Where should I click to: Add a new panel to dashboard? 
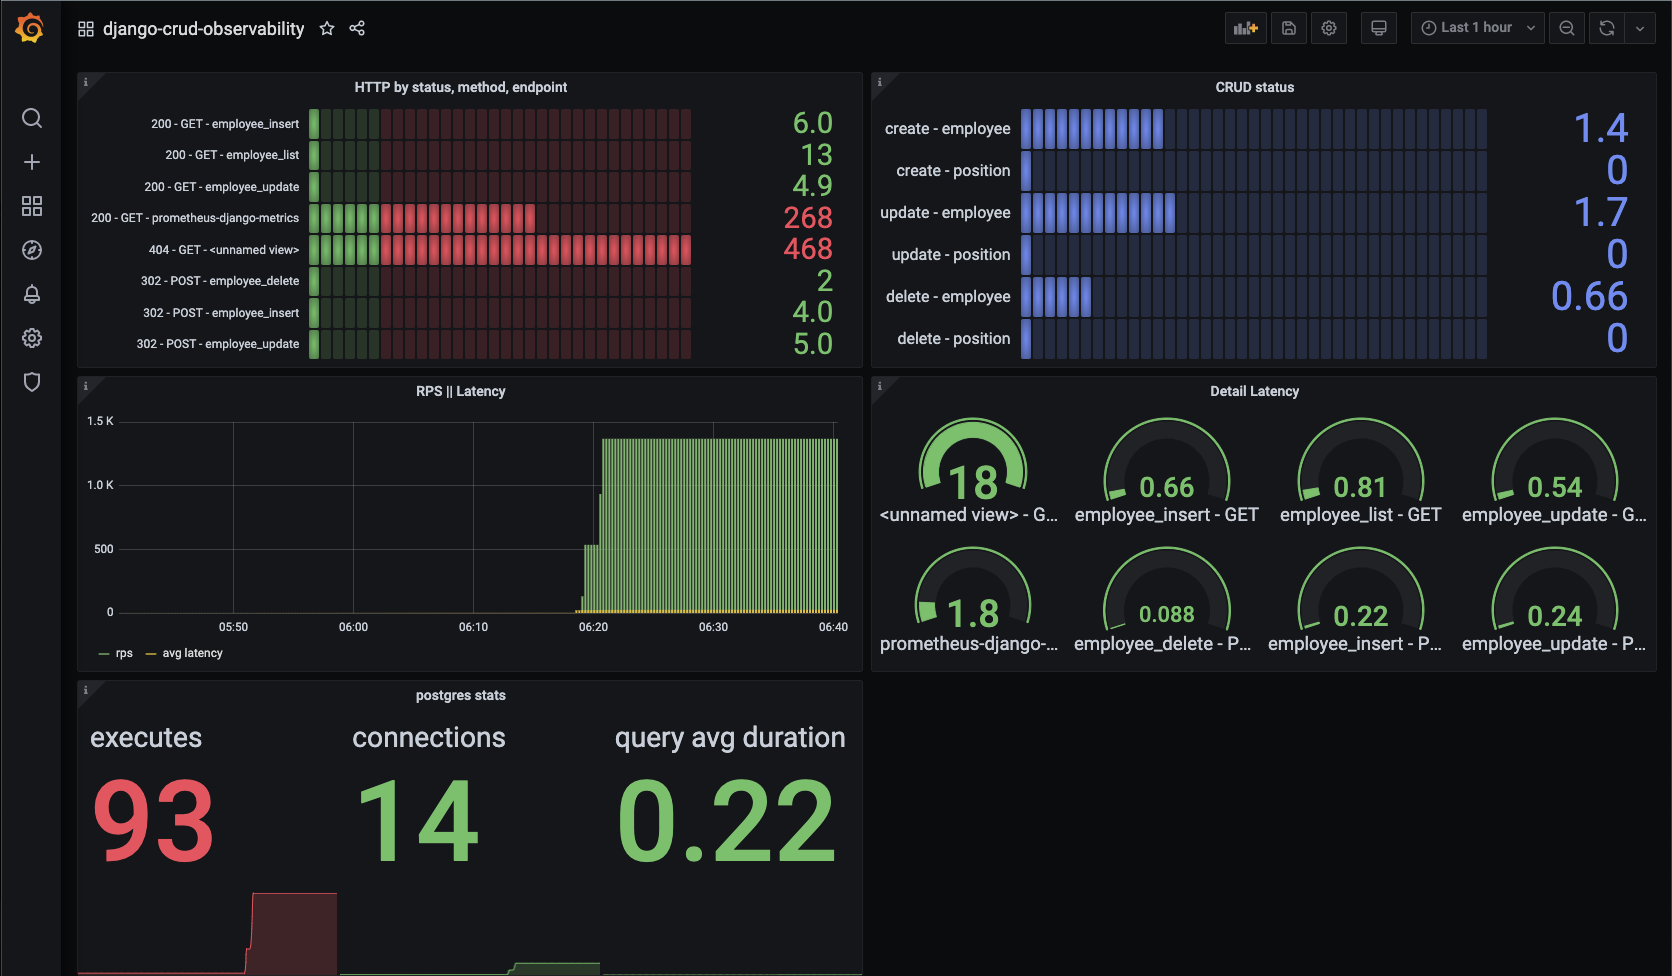[x=1246, y=28]
